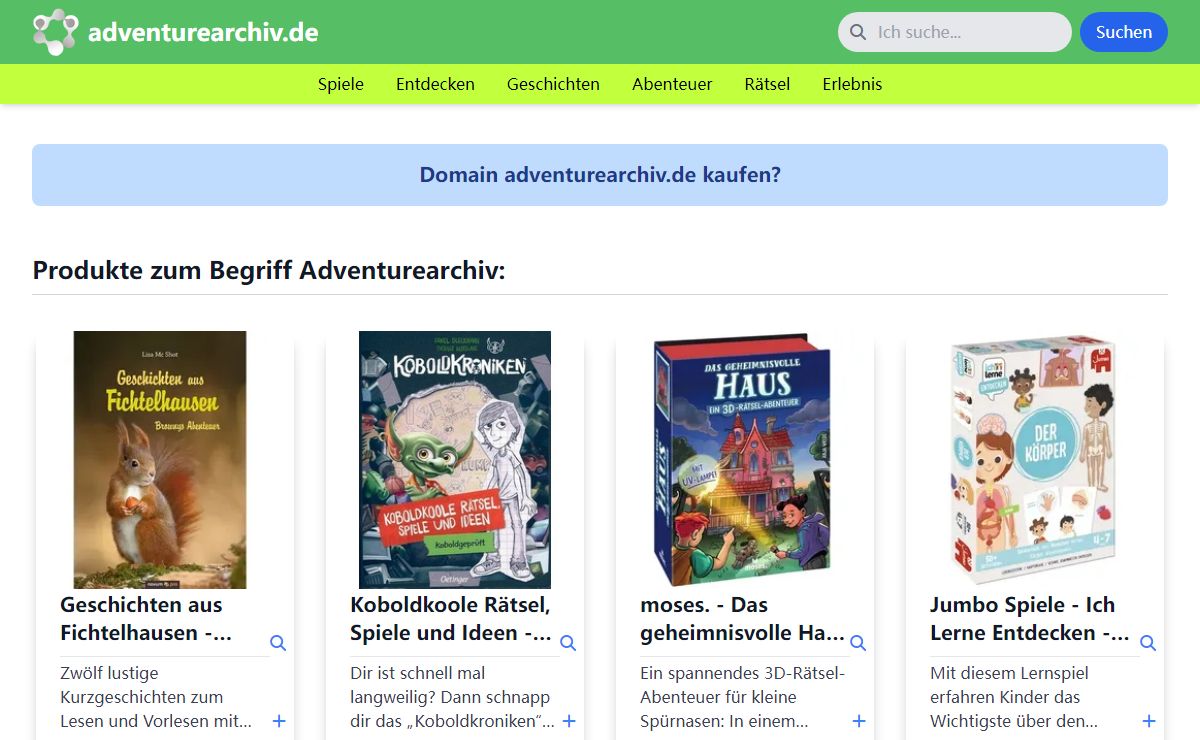
Task: Expand description of Geschichten aus Fichtelhausen with plus
Action: pos(279,721)
